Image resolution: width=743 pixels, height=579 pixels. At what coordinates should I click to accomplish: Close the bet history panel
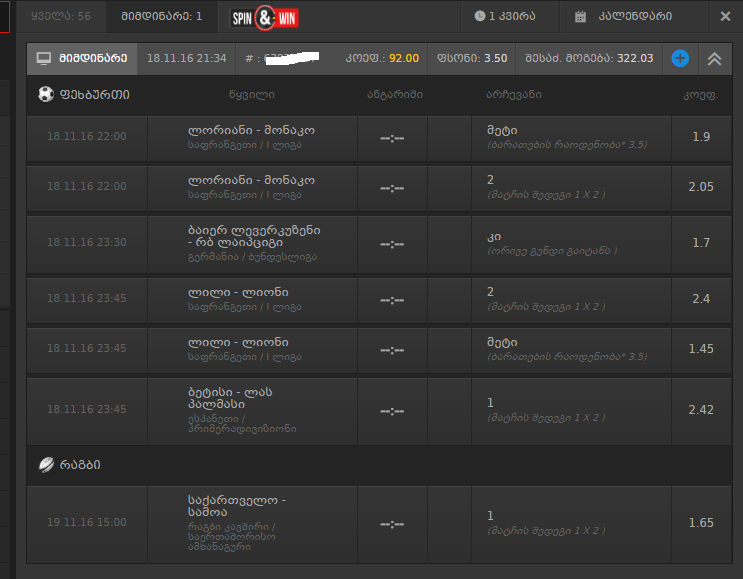point(725,17)
